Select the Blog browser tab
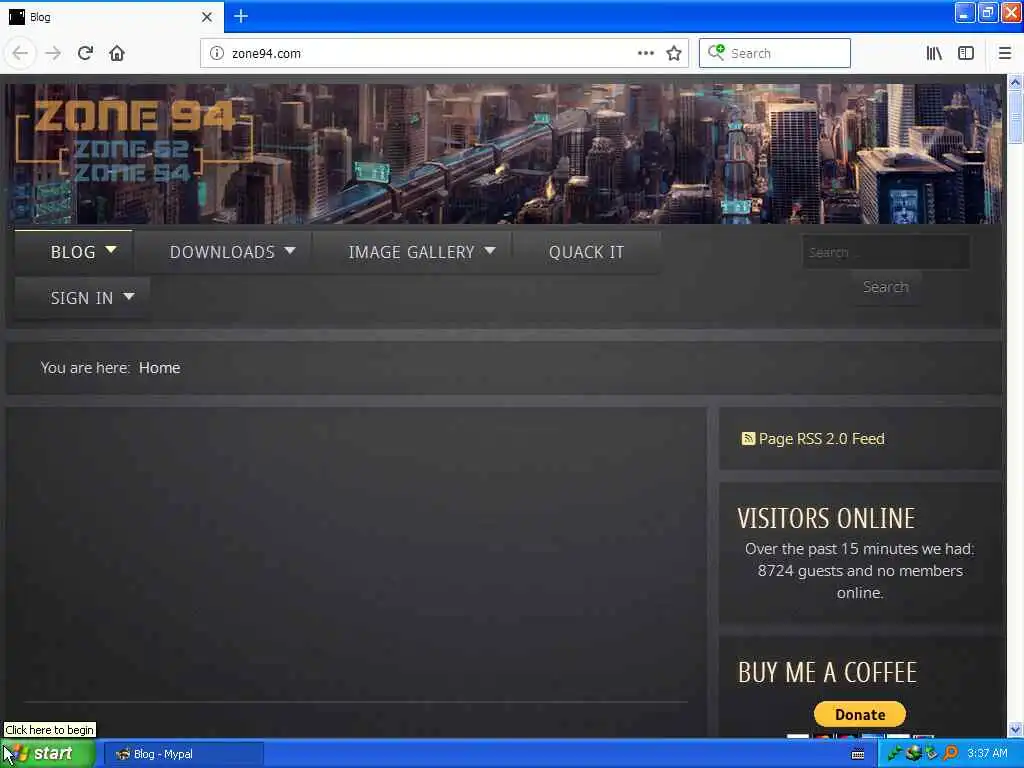This screenshot has height=768, width=1024. 111,17
